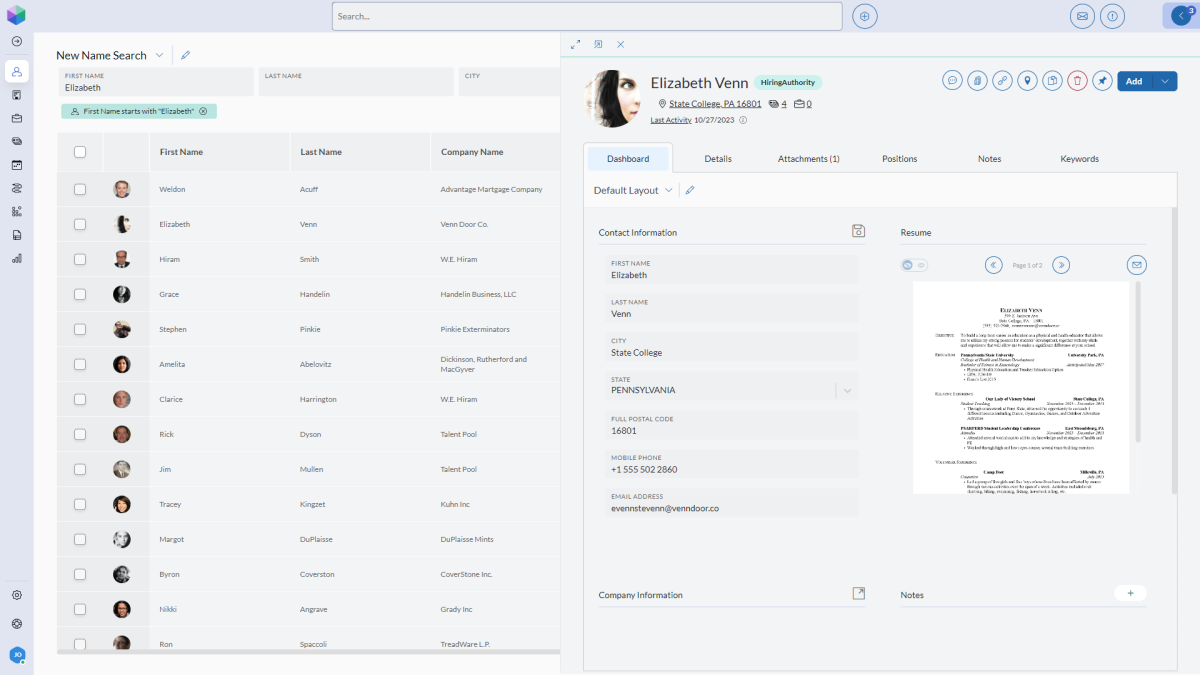Viewport: 1200px width, 675px height.
Task: Open the email envelope icon above the resume
Action: tap(1136, 265)
